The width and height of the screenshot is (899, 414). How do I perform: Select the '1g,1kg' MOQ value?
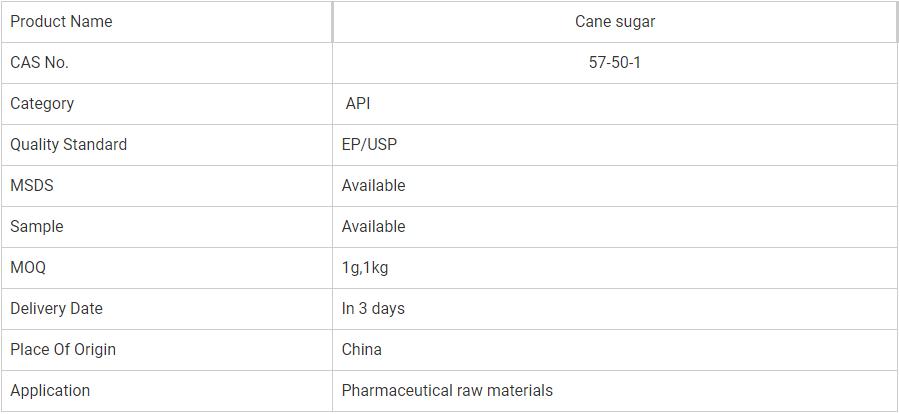(365, 267)
